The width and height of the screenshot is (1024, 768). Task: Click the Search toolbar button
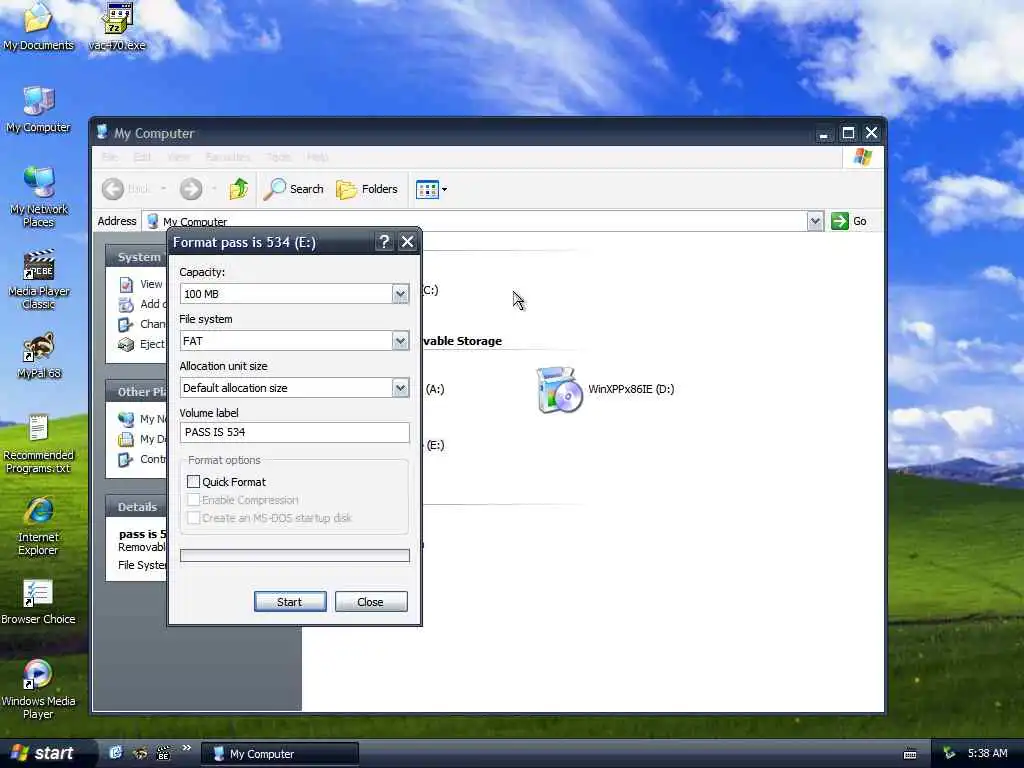pos(293,189)
